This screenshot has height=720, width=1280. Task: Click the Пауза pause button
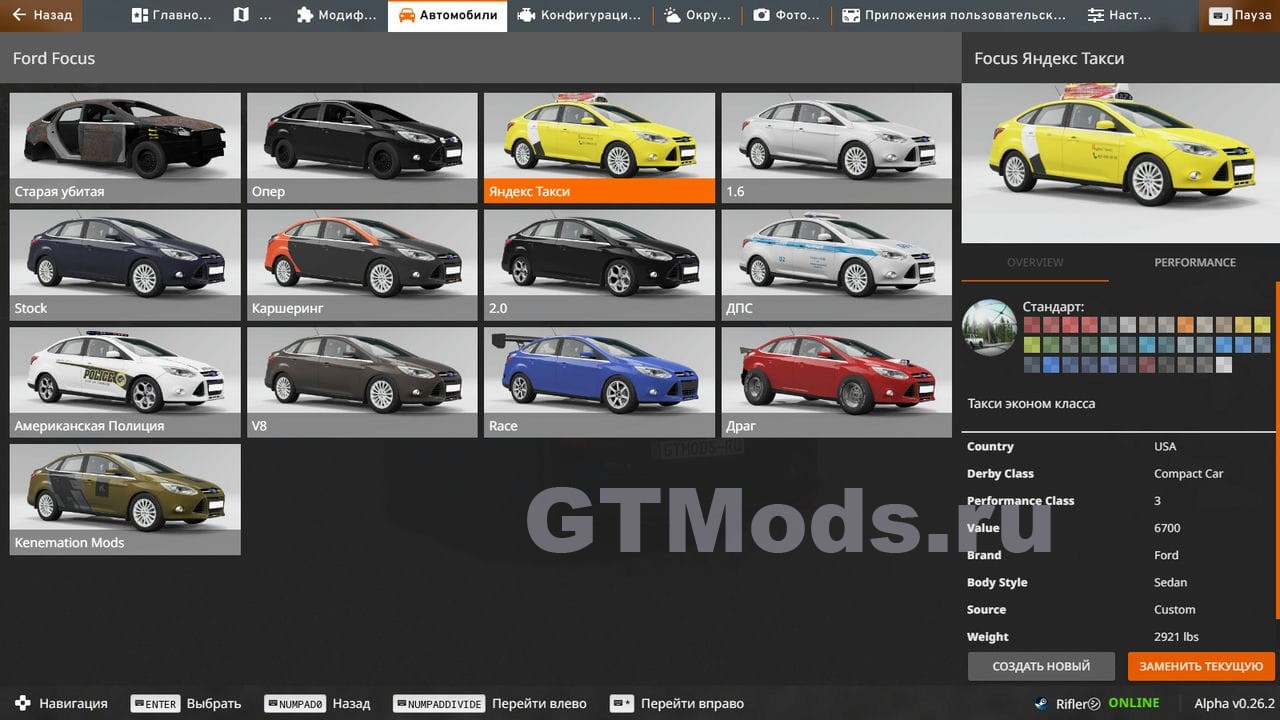1241,15
